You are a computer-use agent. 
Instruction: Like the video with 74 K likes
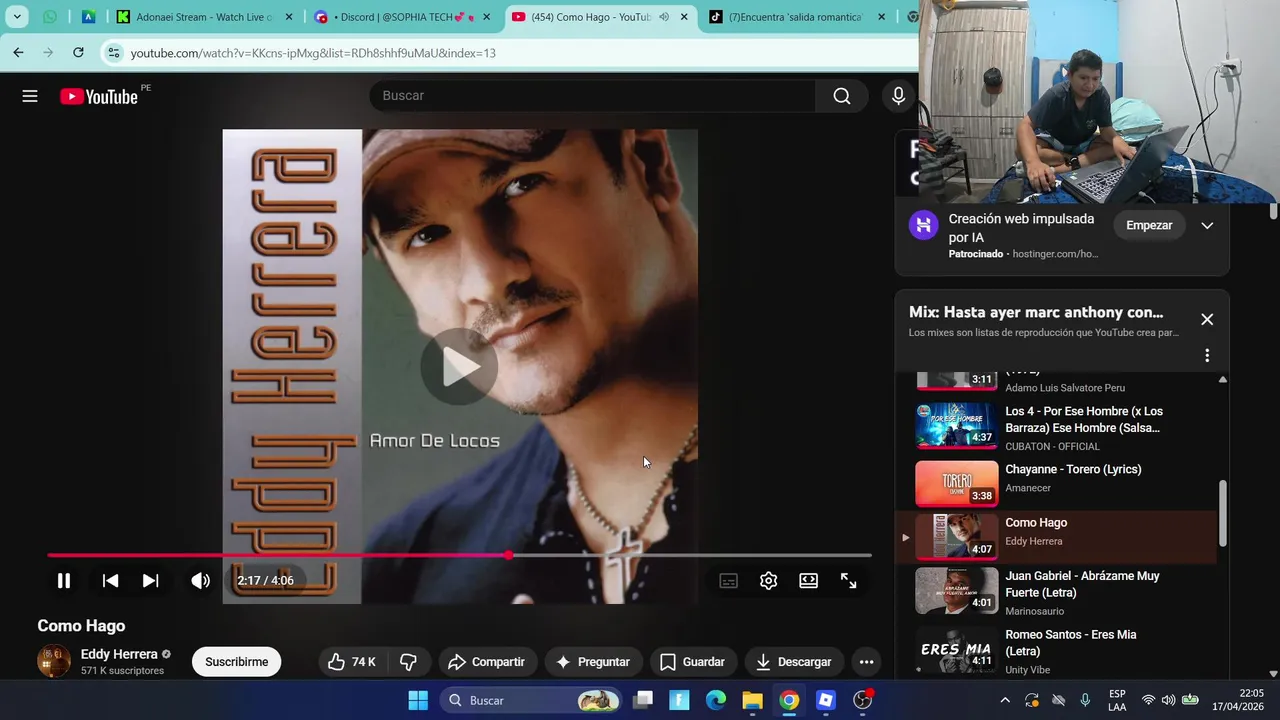pyautogui.click(x=352, y=662)
